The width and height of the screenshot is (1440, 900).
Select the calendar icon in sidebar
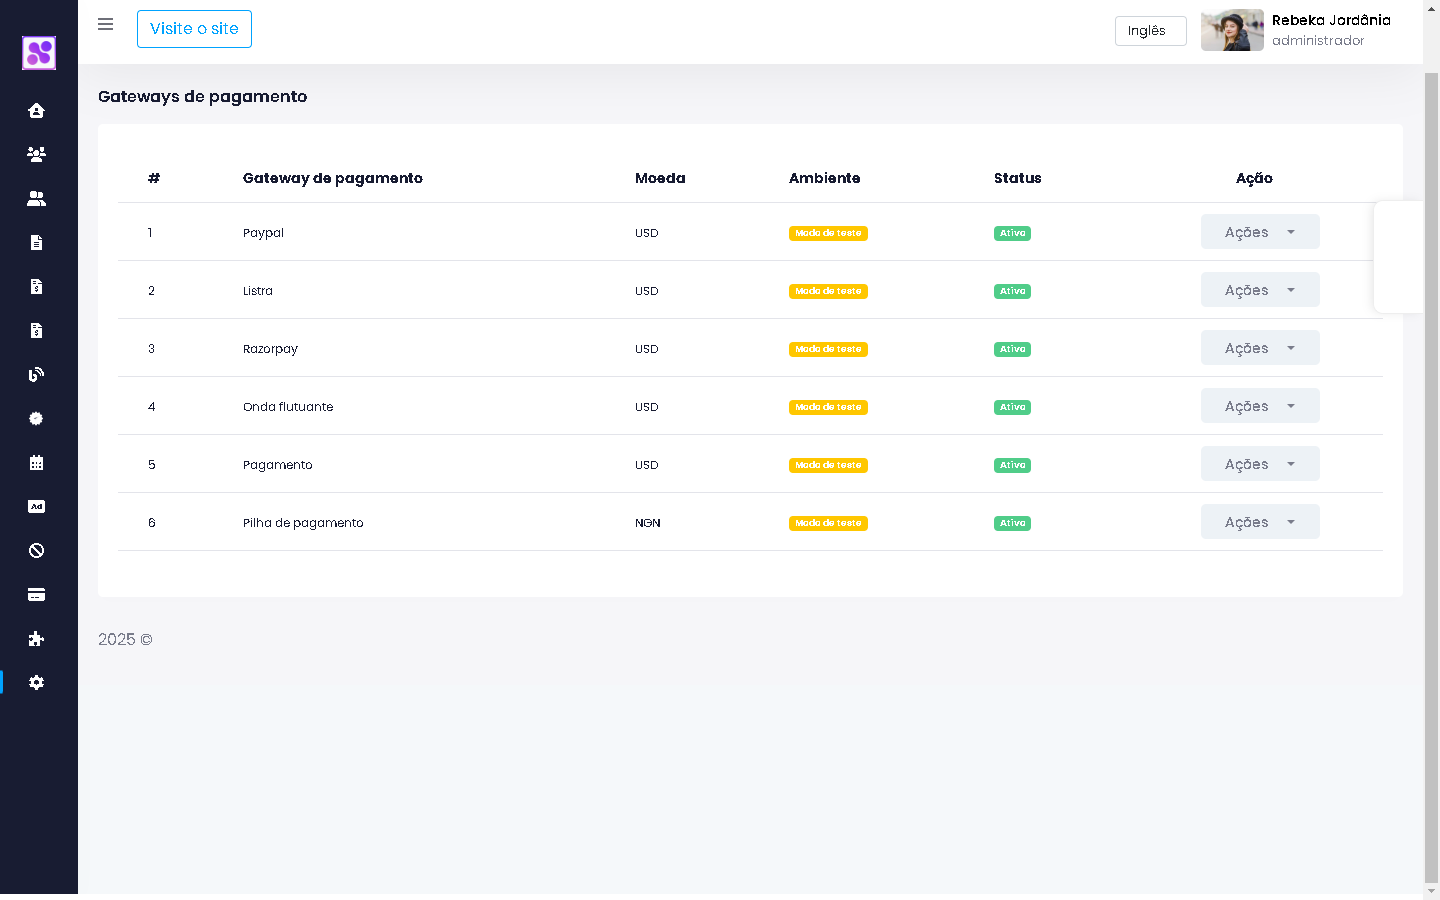click(x=37, y=463)
